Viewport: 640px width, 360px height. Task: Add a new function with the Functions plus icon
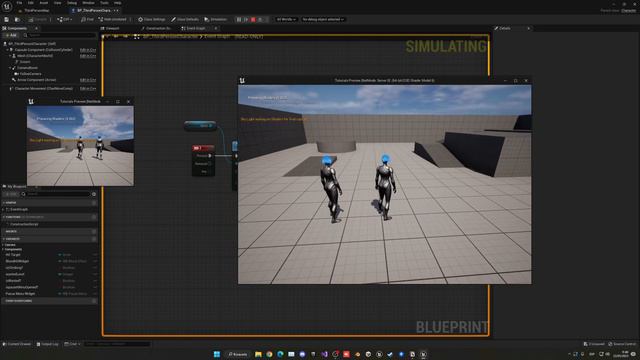tap(94, 217)
